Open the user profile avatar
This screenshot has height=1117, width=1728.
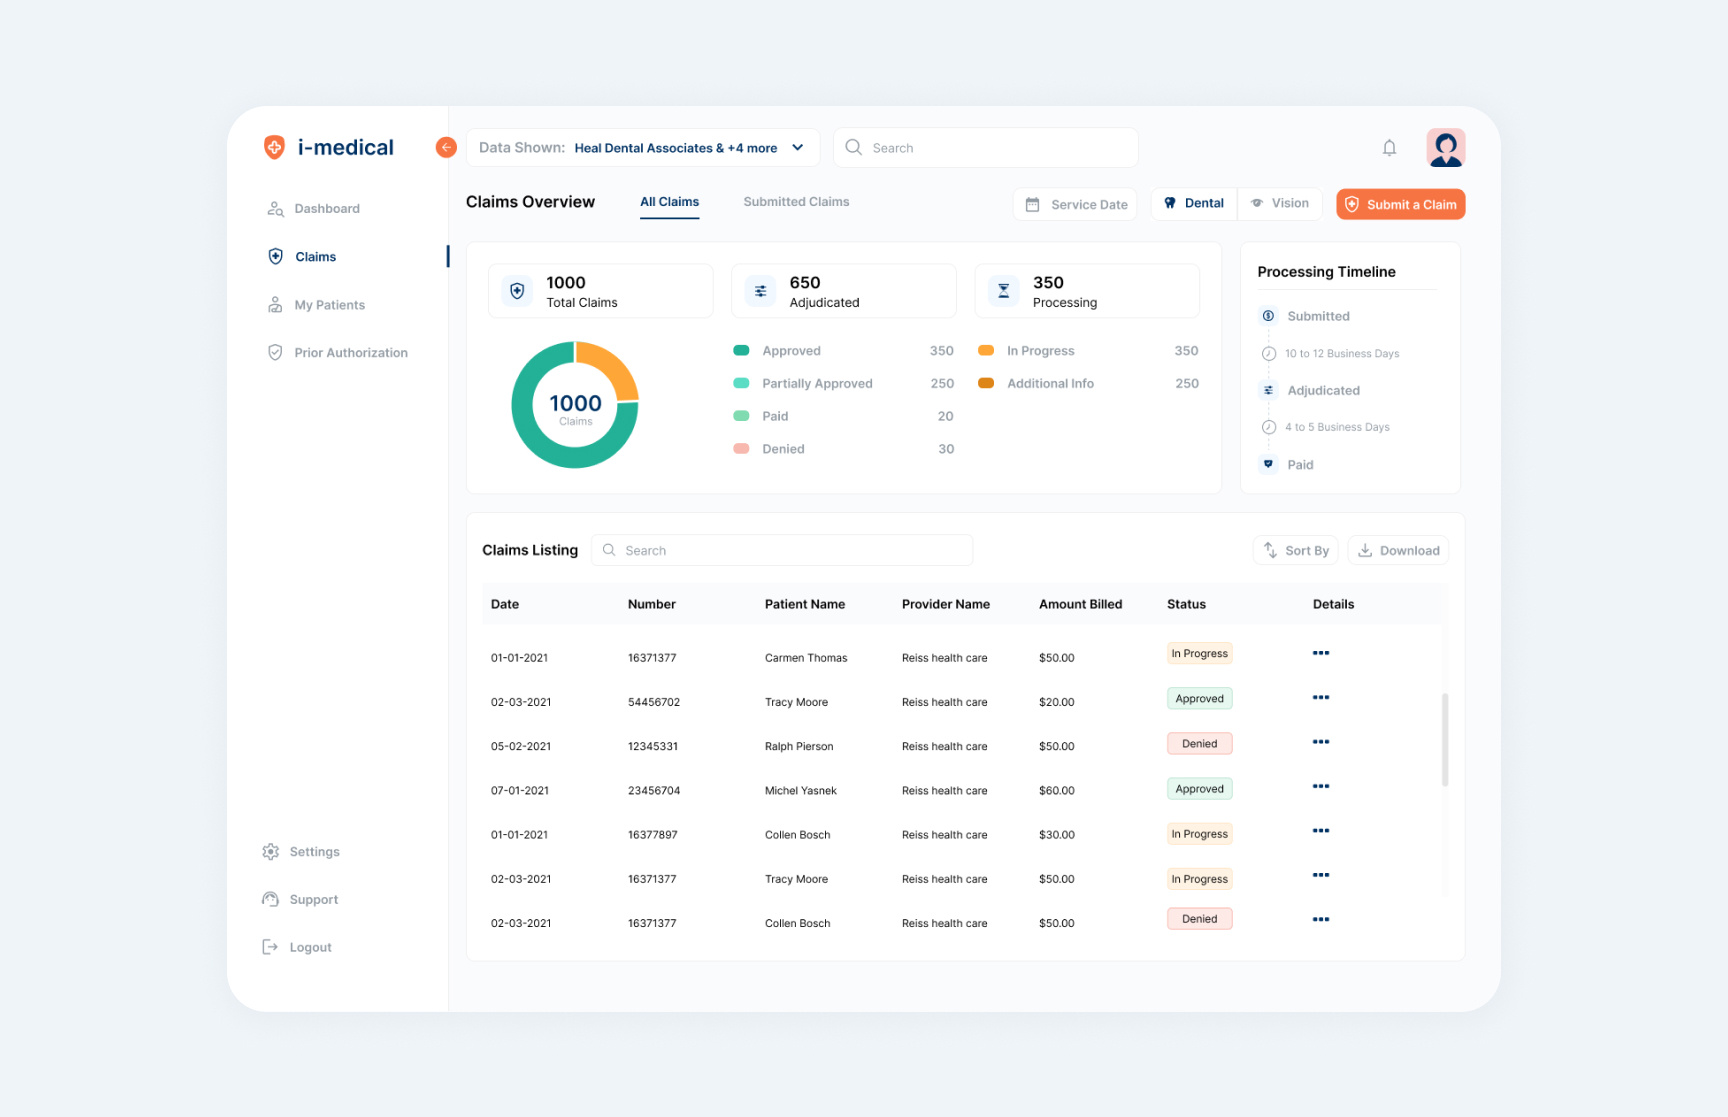pyautogui.click(x=1445, y=148)
